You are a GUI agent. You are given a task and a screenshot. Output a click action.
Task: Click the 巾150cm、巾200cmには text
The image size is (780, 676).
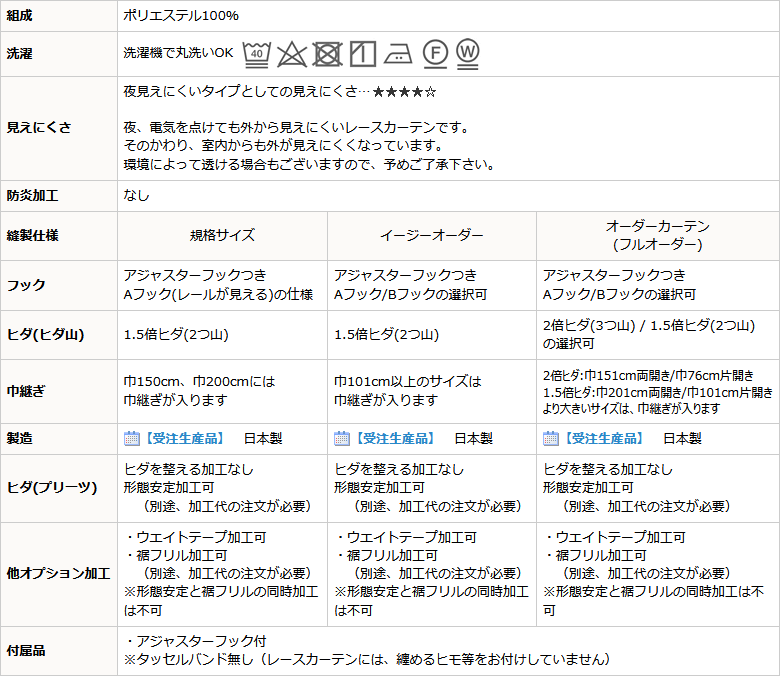click(x=199, y=382)
